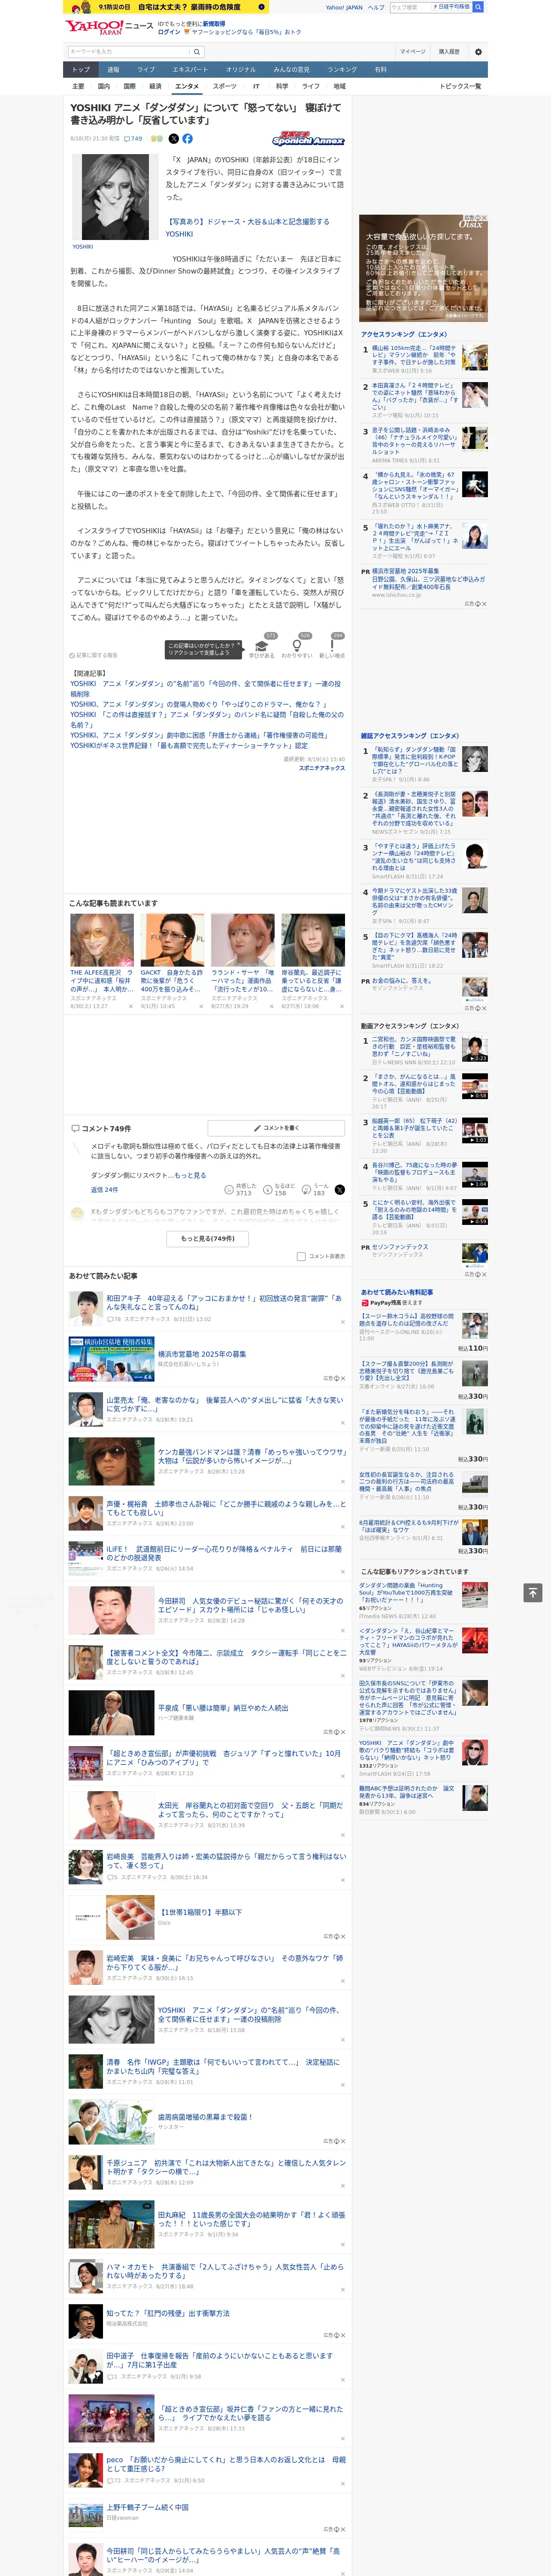Click the keyword search input field
551x2576 pixels.
pos(129,52)
